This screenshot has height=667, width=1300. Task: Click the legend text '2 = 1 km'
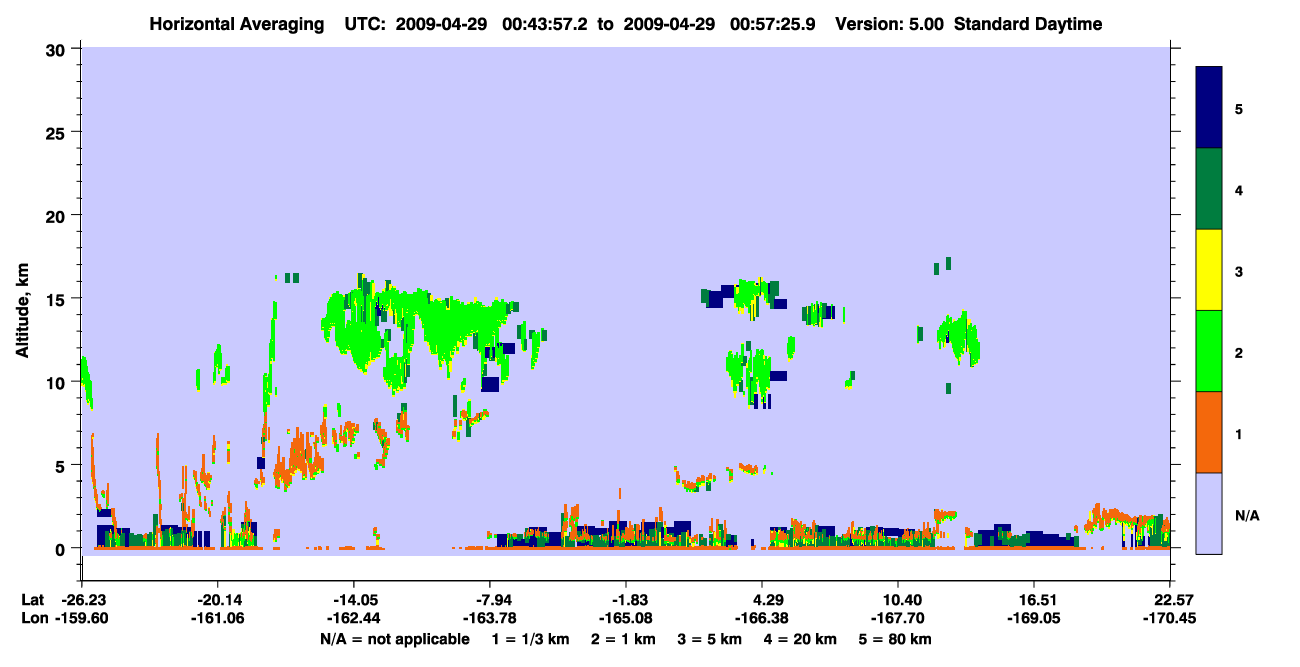(x=624, y=639)
